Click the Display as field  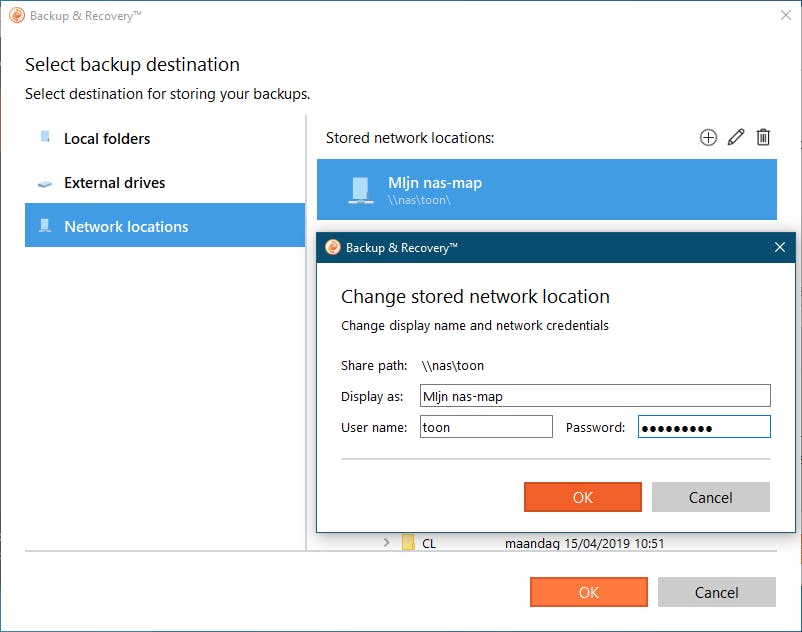(595, 396)
